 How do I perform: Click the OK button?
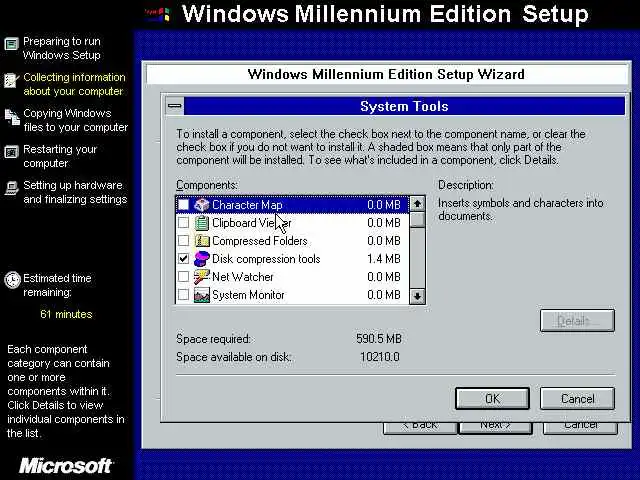[492, 398]
